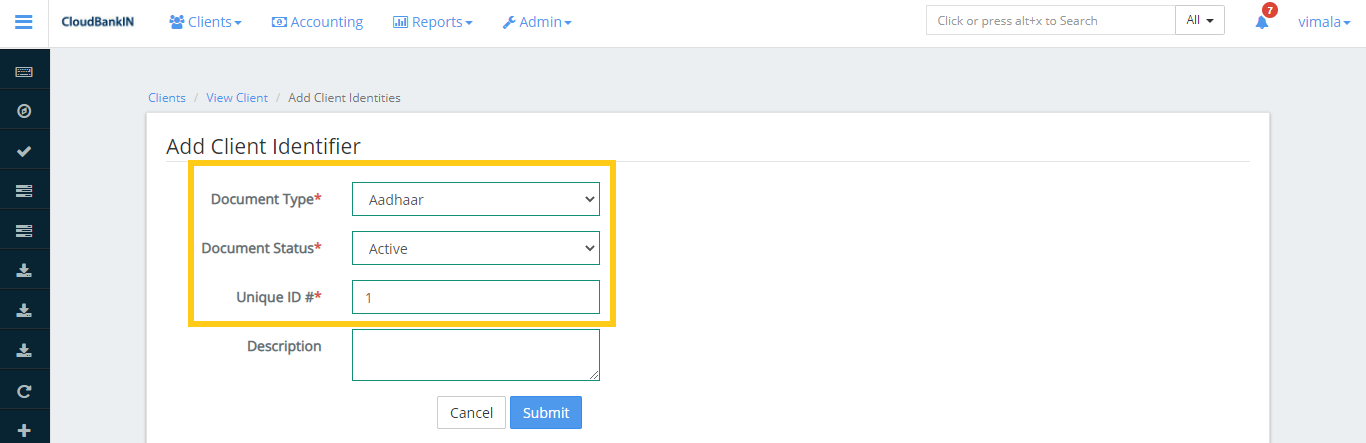
Task: Open the Clients menu in navbar
Action: [x=205, y=22]
